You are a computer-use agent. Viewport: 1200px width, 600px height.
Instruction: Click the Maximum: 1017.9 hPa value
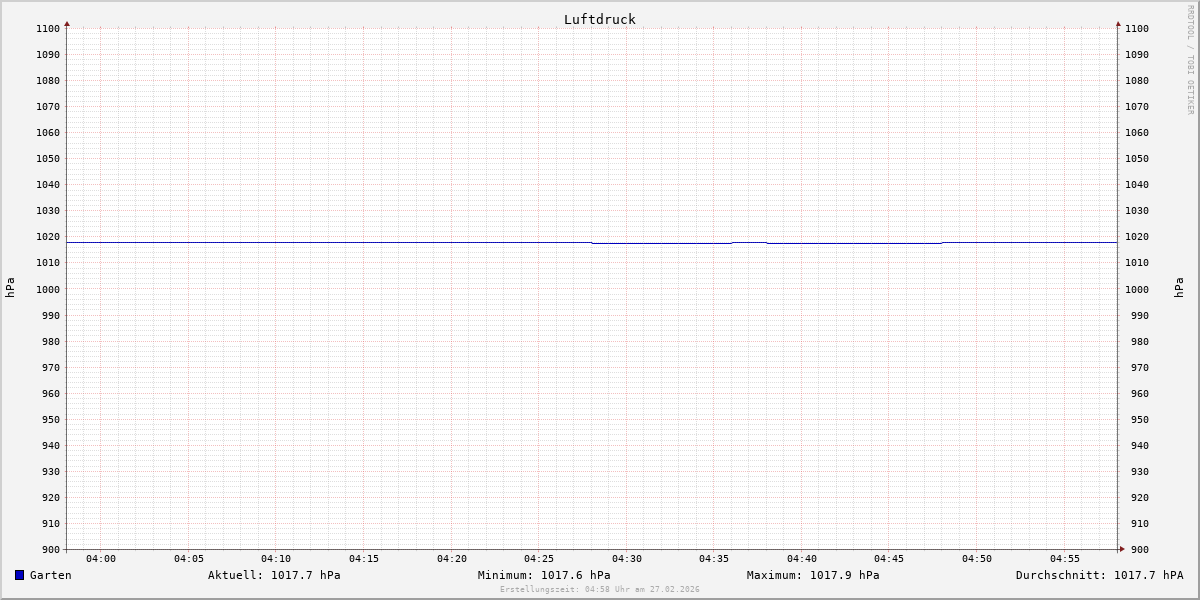[x=813, y=575]
